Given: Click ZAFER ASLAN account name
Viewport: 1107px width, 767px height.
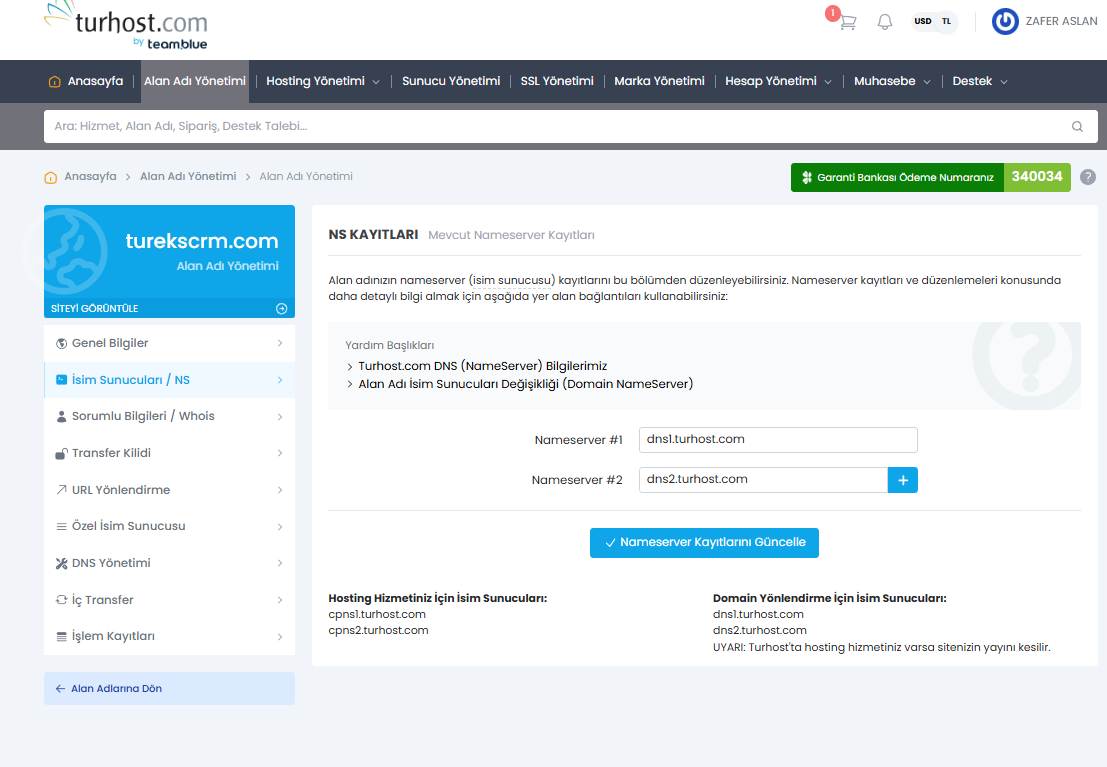Looking at the screenshot, I should point(1061,22).
